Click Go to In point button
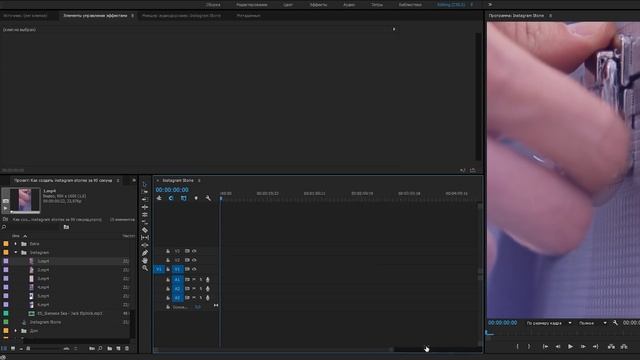 [545, 347]
